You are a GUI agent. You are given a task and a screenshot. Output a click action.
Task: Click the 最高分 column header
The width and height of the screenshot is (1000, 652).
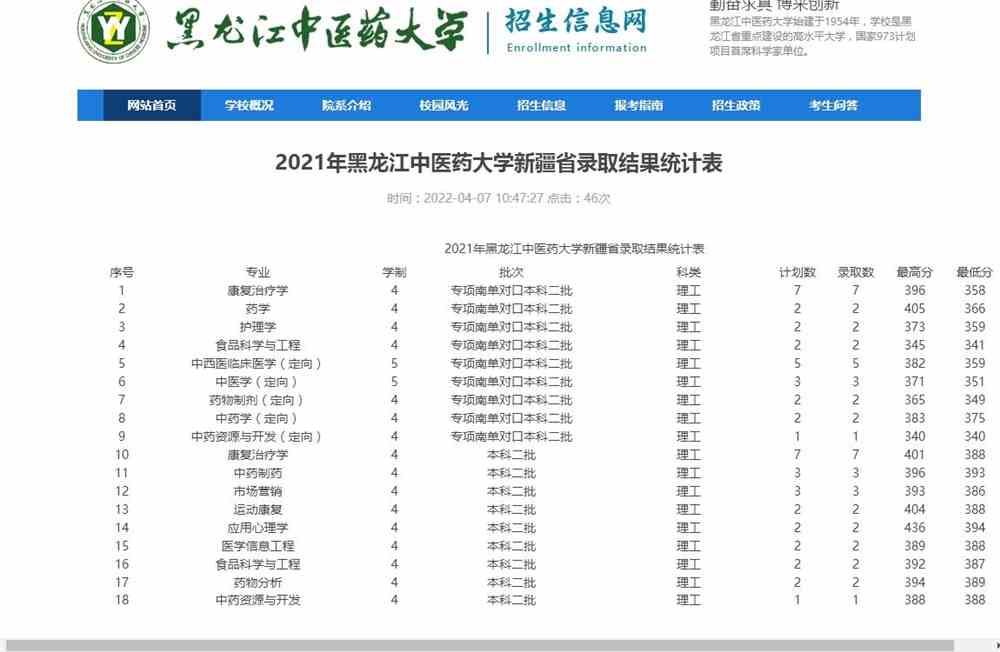point(915,272)
